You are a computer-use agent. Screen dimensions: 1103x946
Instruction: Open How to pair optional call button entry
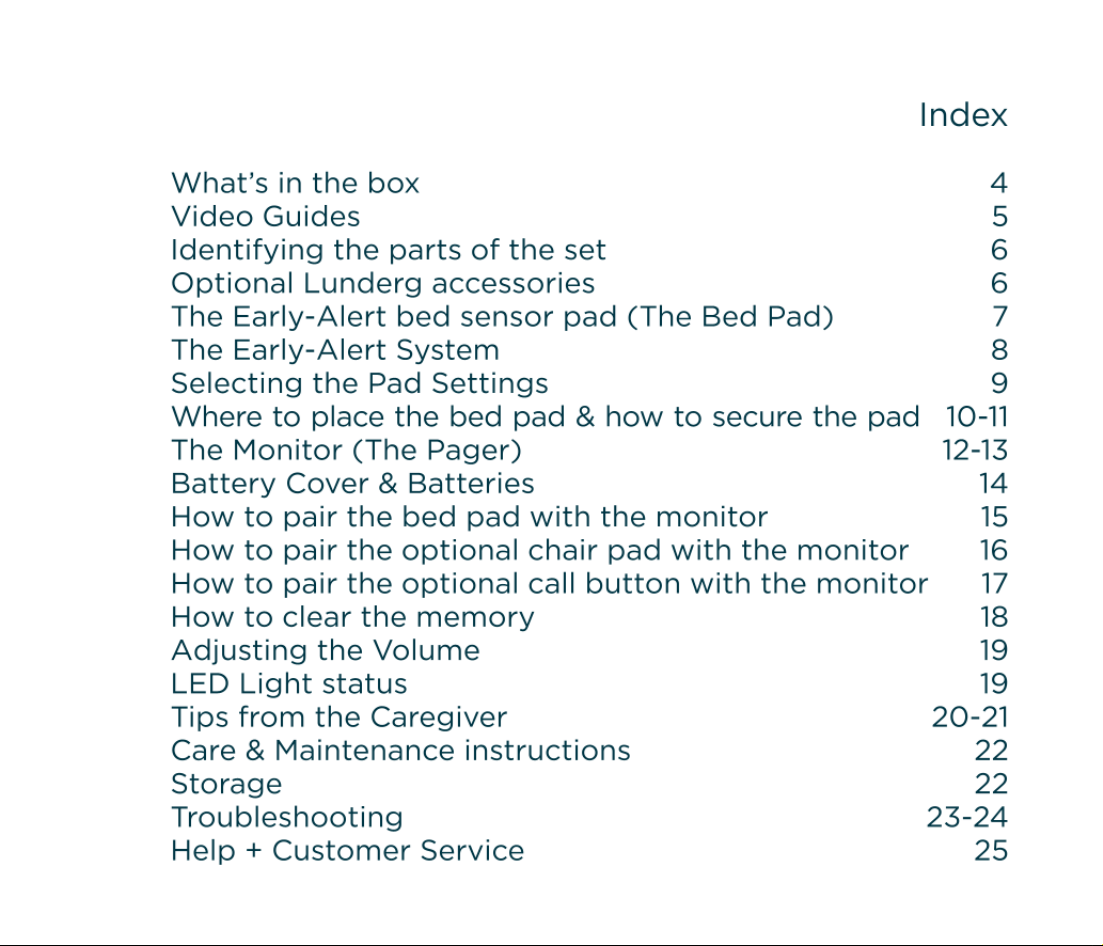click(x=549, y=584)
